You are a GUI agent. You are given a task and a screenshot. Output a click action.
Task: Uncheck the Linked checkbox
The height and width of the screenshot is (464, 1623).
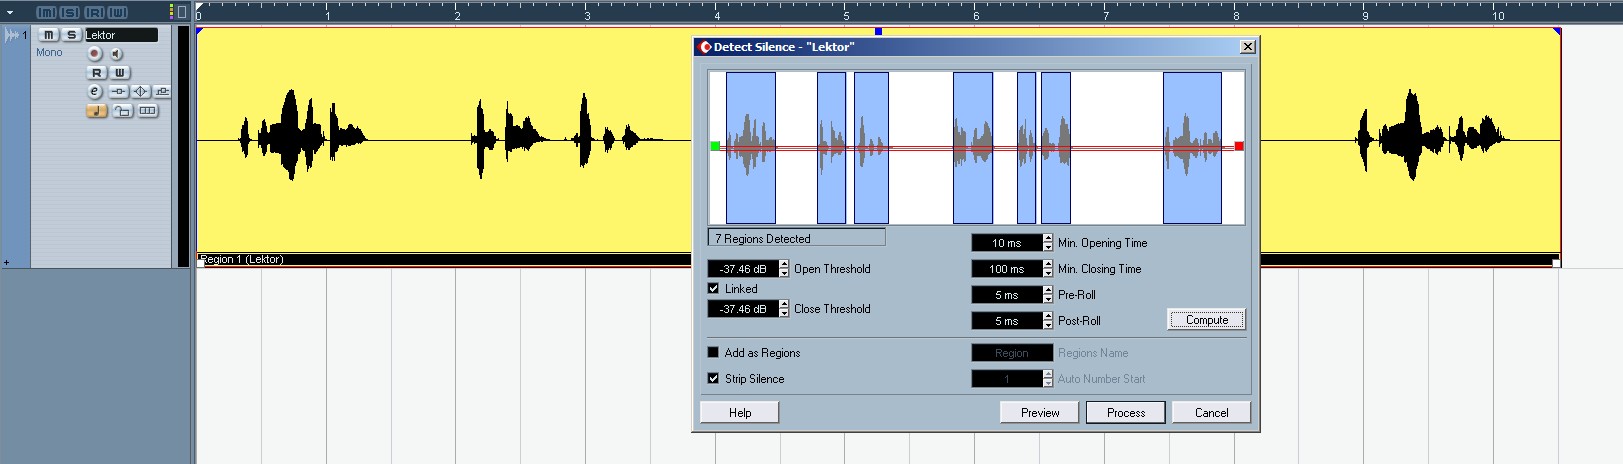(713, 288)
